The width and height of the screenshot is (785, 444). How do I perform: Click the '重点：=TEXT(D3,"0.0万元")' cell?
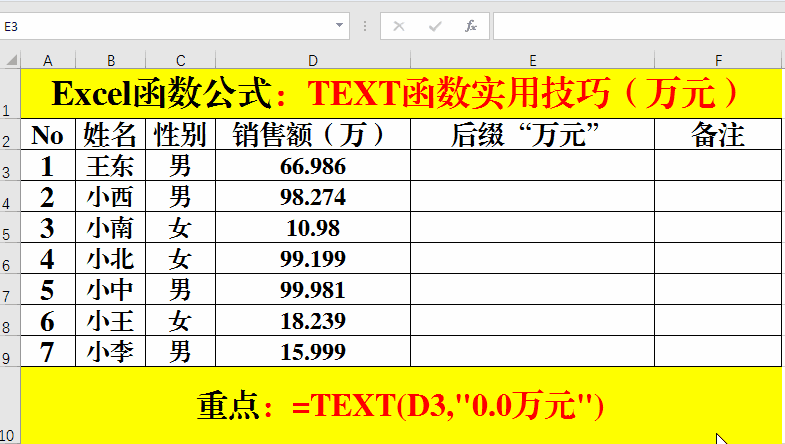point(401,405)
